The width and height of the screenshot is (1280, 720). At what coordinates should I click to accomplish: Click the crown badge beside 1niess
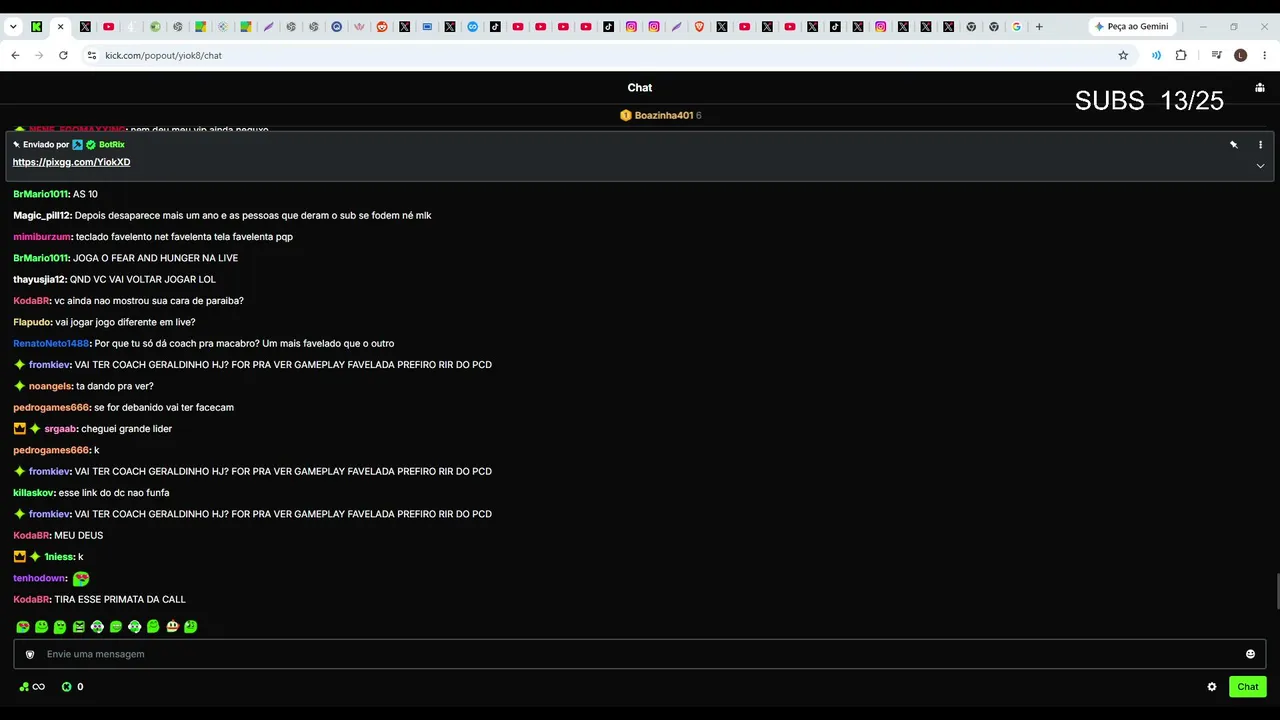pyautogui.click(x=19, y=557)
